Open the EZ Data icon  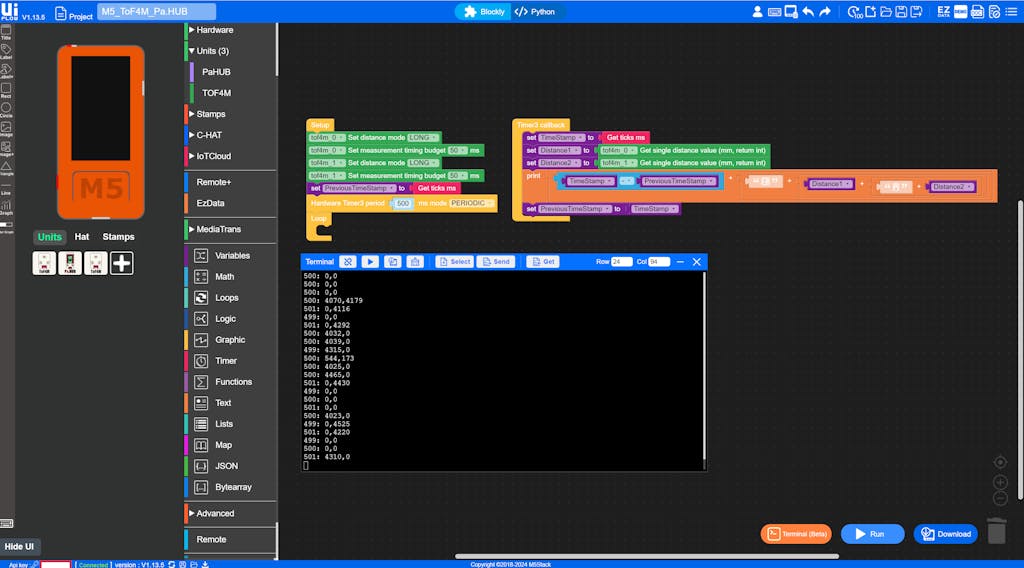[x=944, y=12]
